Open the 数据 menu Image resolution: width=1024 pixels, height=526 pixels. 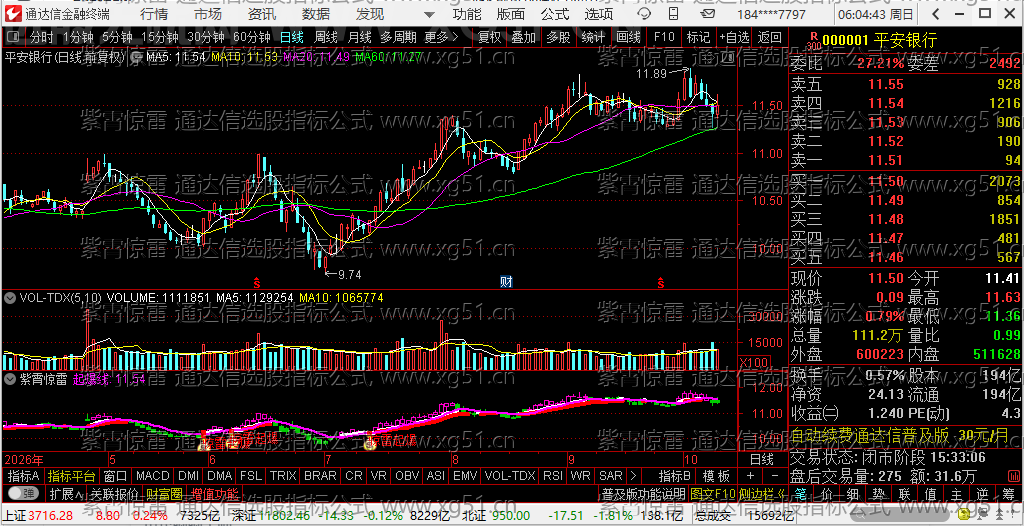316,14
